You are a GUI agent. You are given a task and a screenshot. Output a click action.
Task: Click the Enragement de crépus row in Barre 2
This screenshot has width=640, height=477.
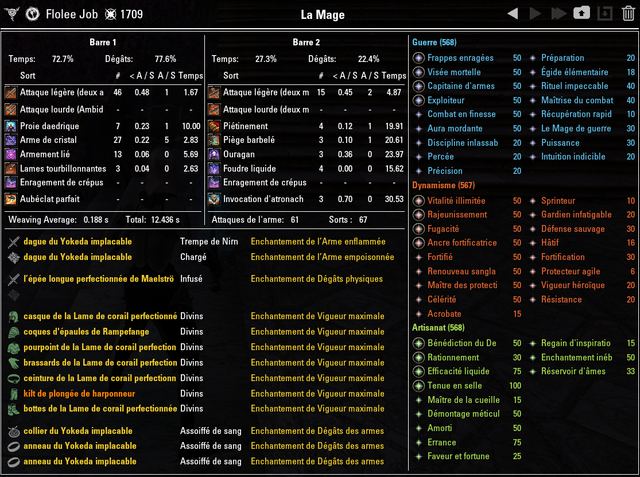pyautogui.click(x=306, y=183)
